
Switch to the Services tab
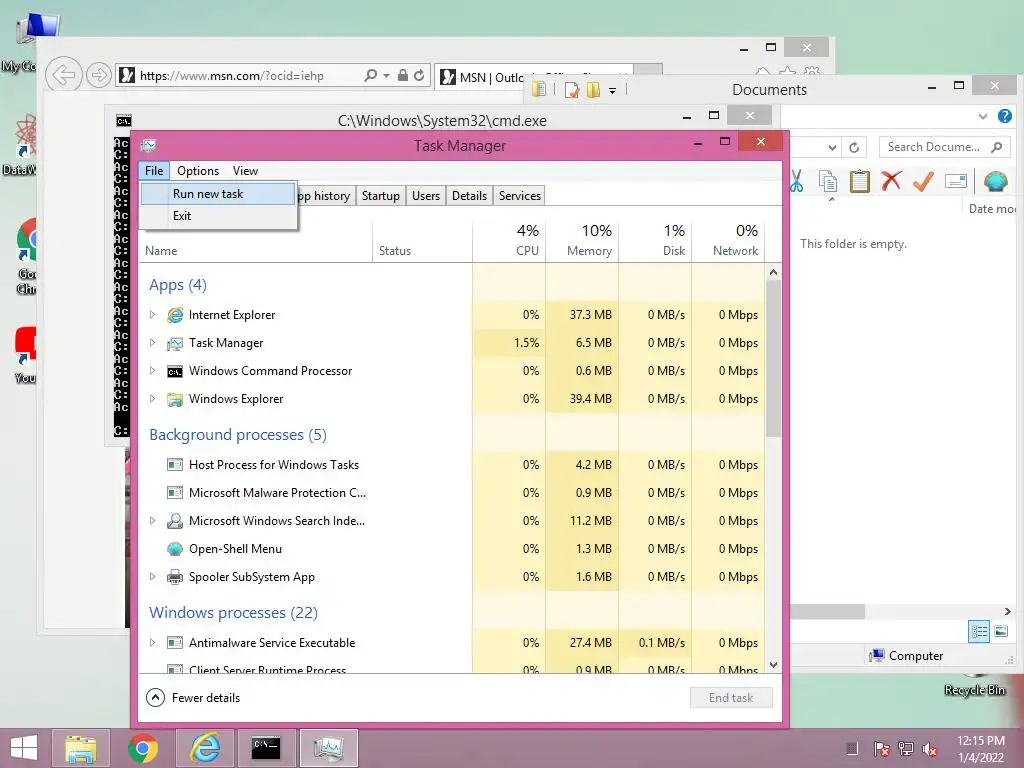click(x=519, y=196)
